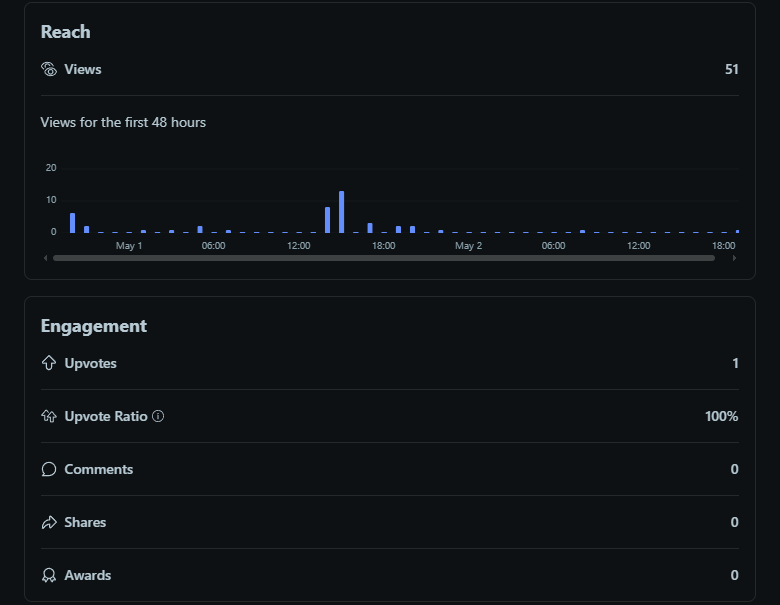Click the Views eye icon

49,69
